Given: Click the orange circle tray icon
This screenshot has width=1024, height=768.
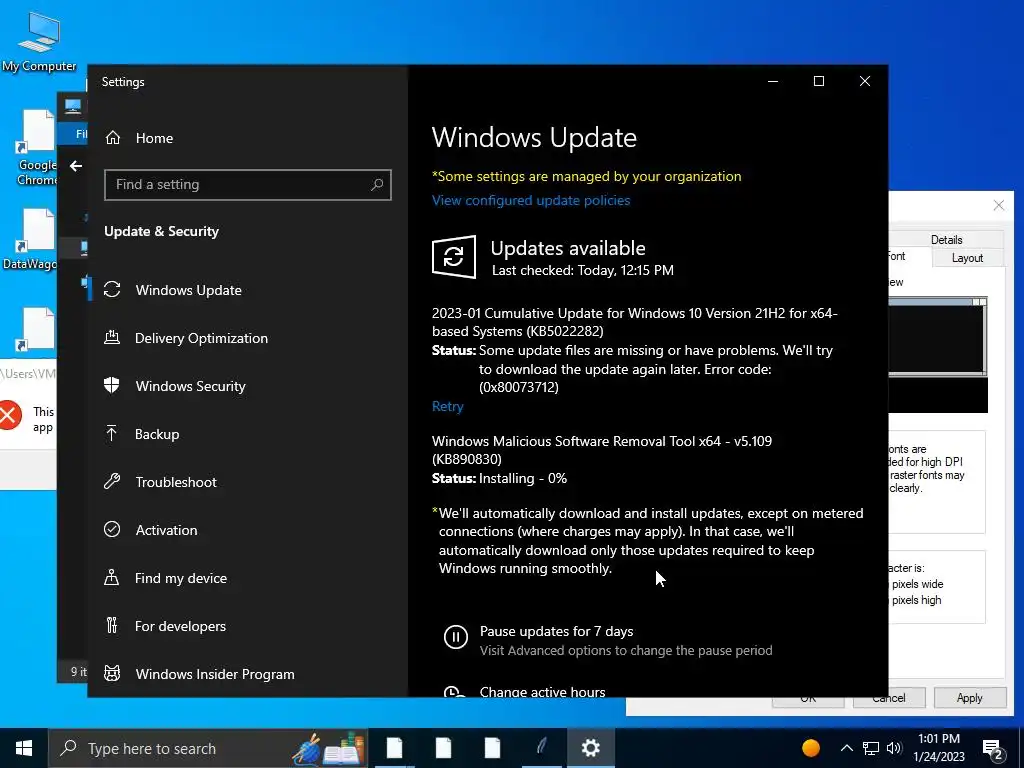Looking at the screenshot, I should tap(810, 748).
